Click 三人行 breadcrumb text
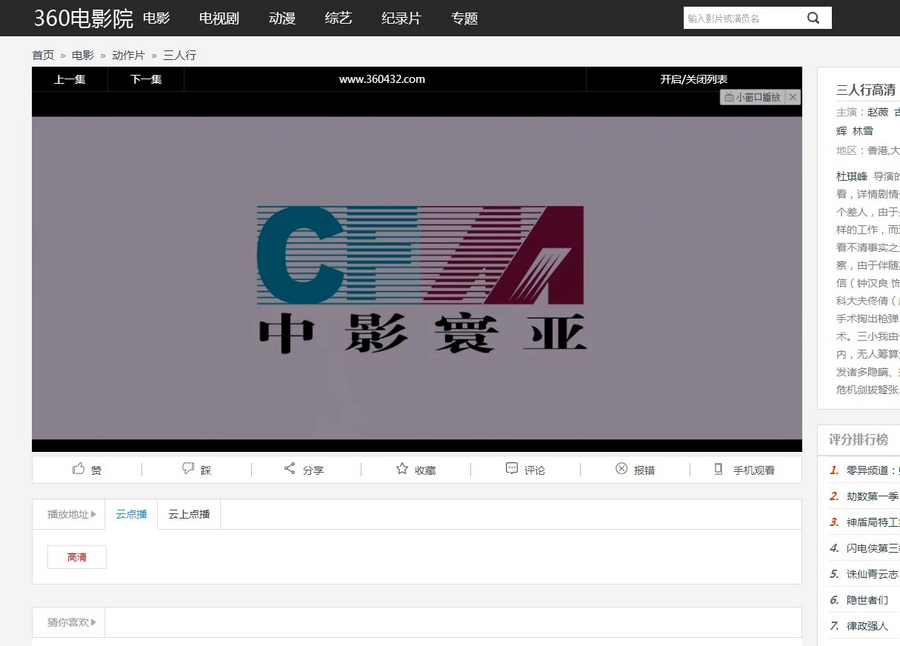The height and width of the screenshot is (646, 900). (x=180, y=55)
